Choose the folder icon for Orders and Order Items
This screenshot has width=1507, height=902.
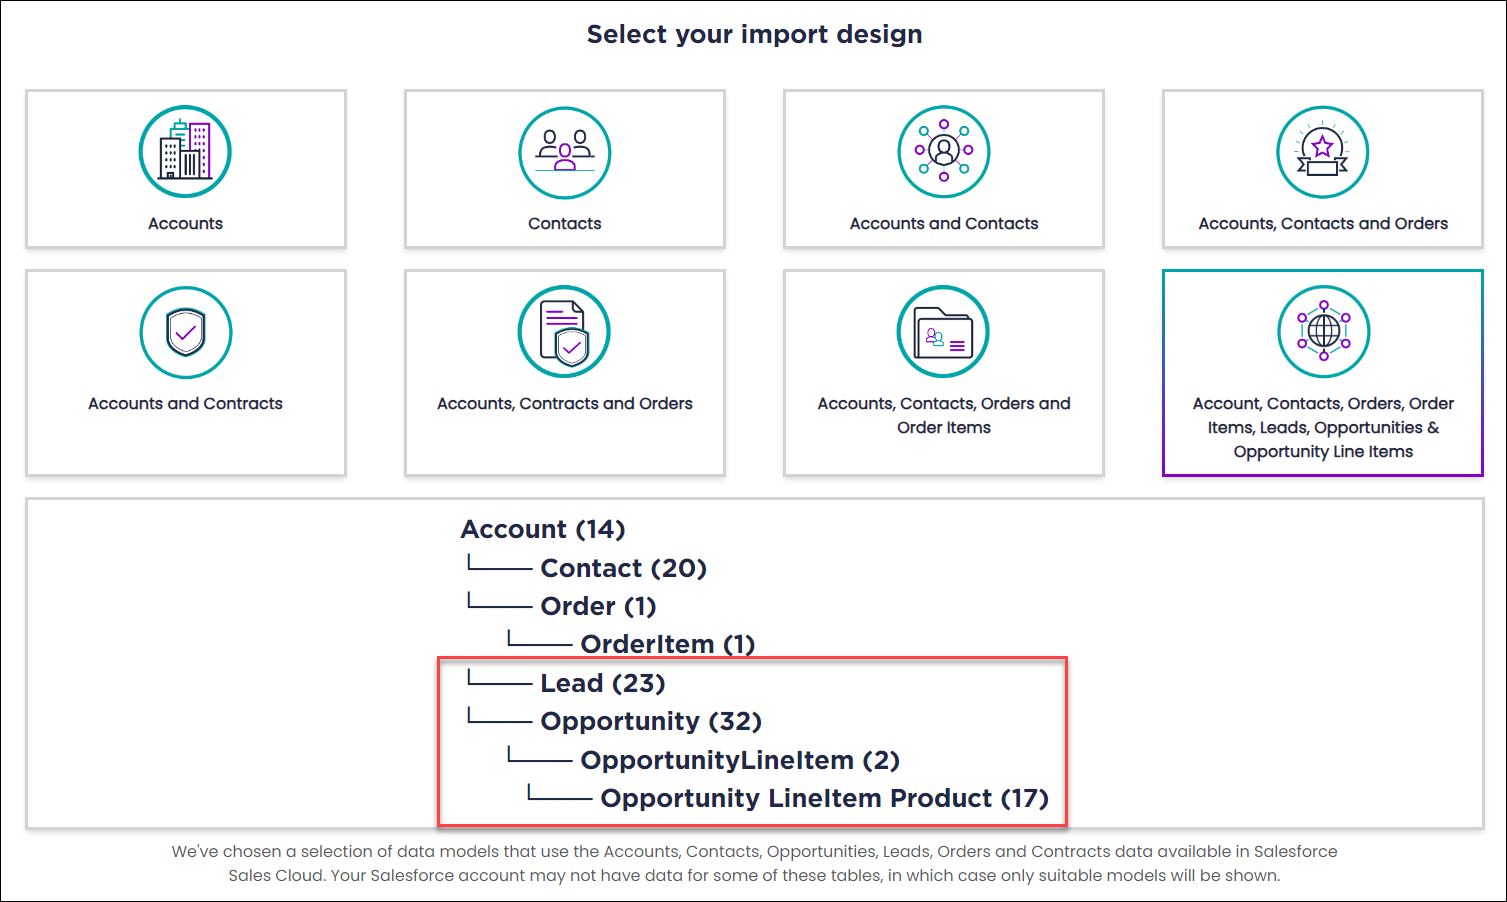click(944, 332)
